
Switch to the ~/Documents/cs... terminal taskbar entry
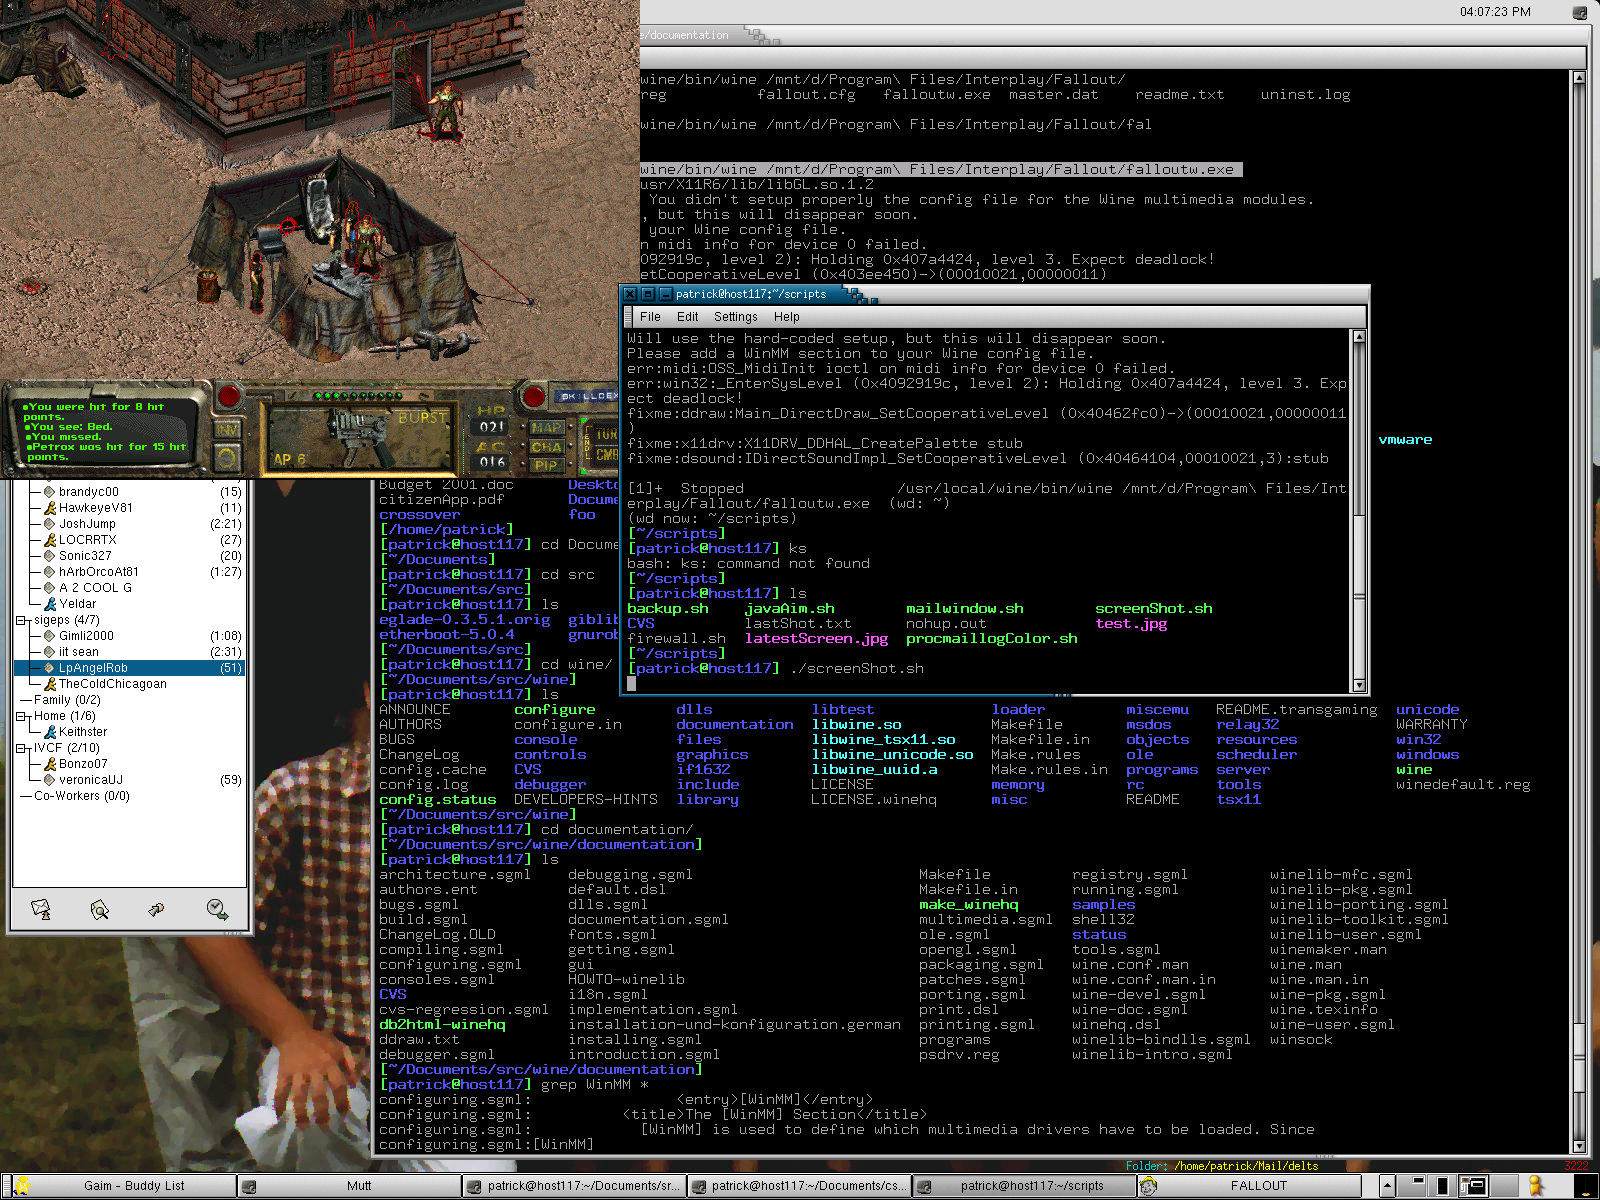[x=798, y=1186]
